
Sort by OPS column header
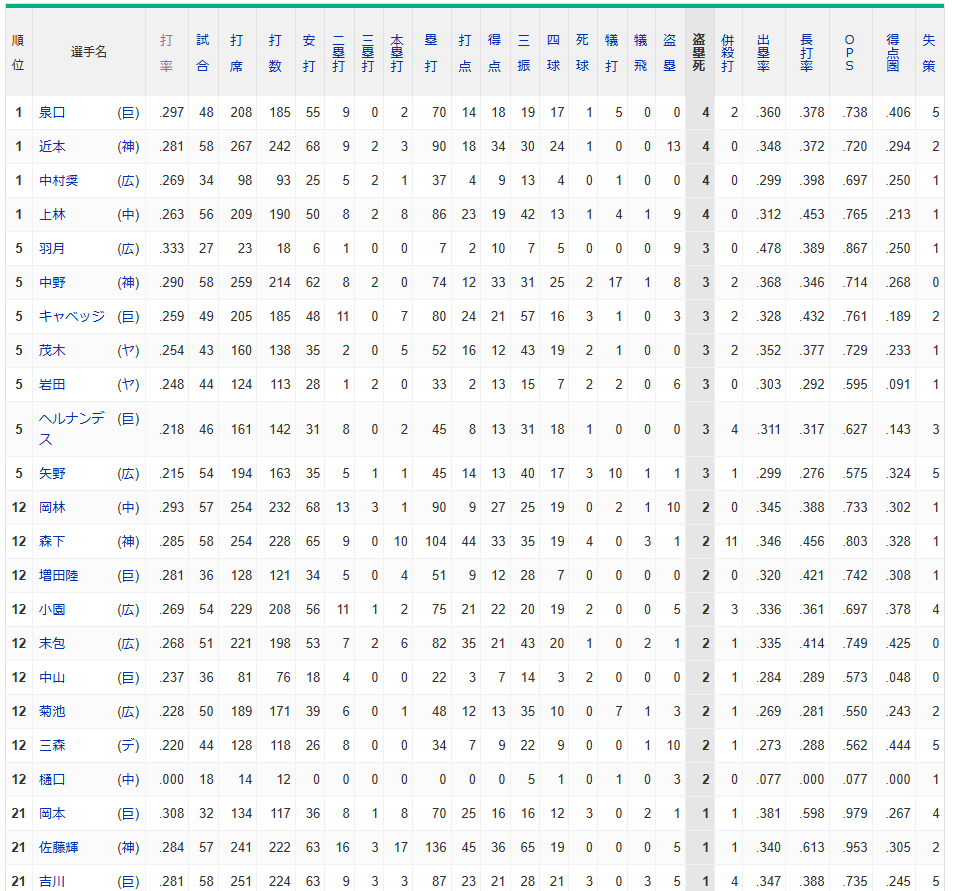click(850, 53)
